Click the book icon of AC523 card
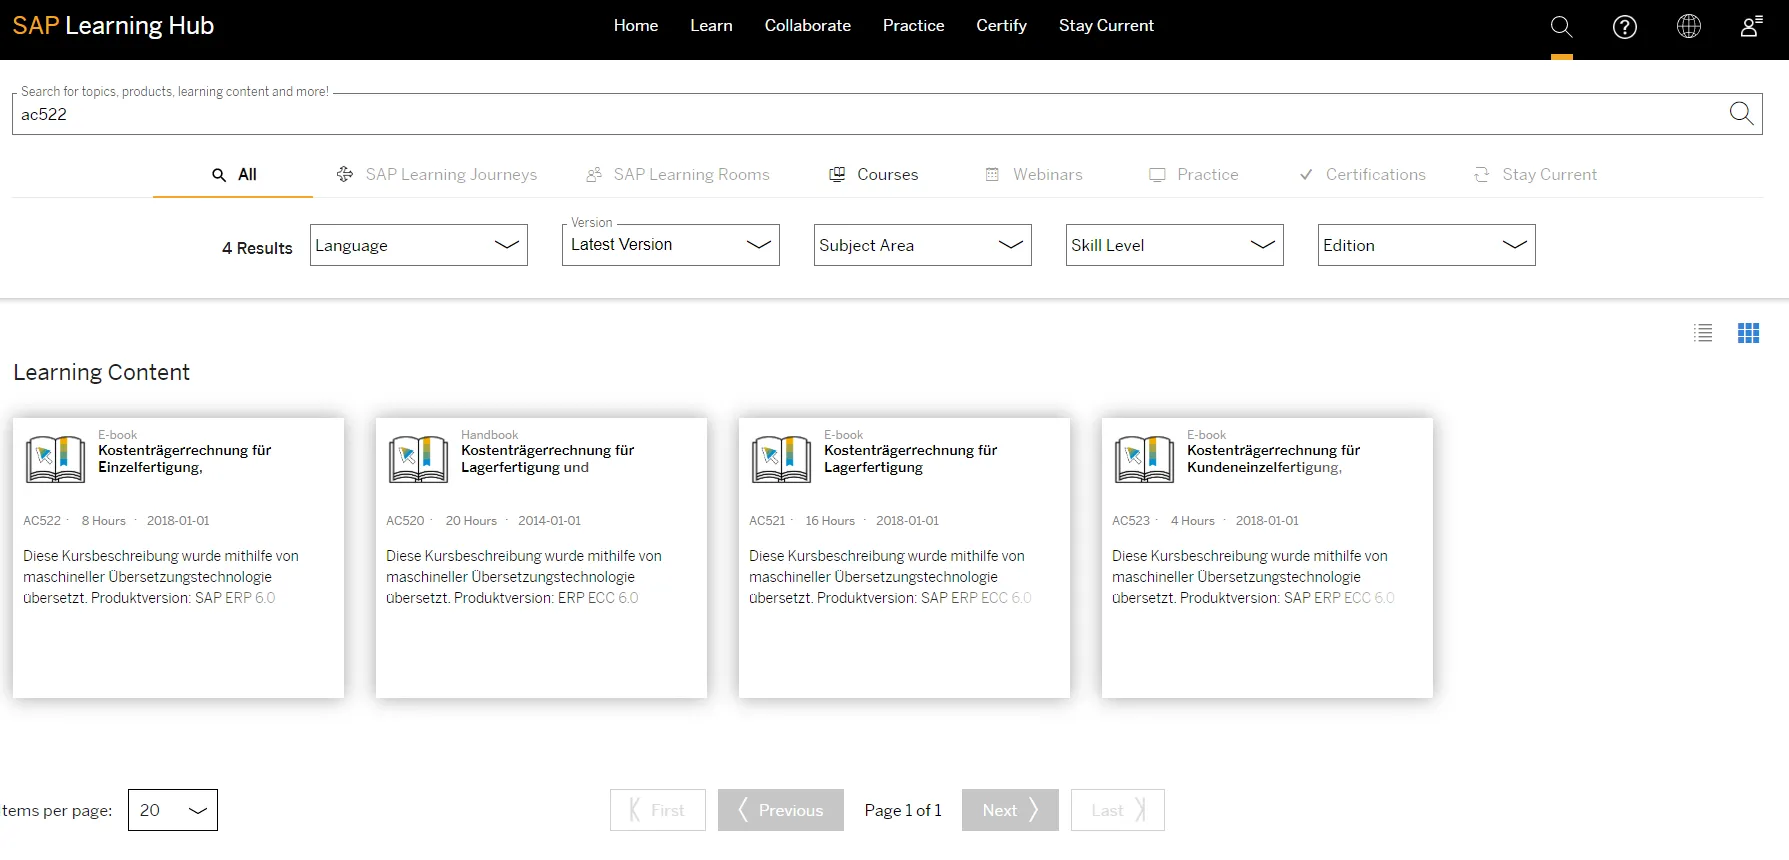This screenshot has width=1789, height=860. [1144, 459]
